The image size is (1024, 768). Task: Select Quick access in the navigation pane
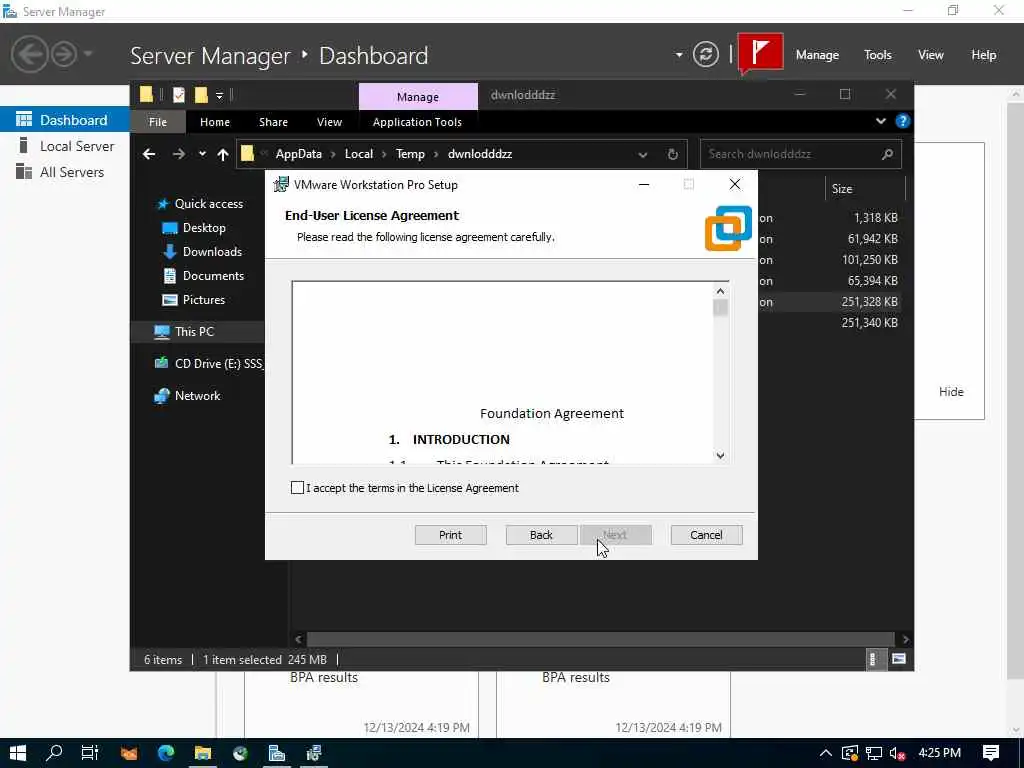[x=208, y=204]
